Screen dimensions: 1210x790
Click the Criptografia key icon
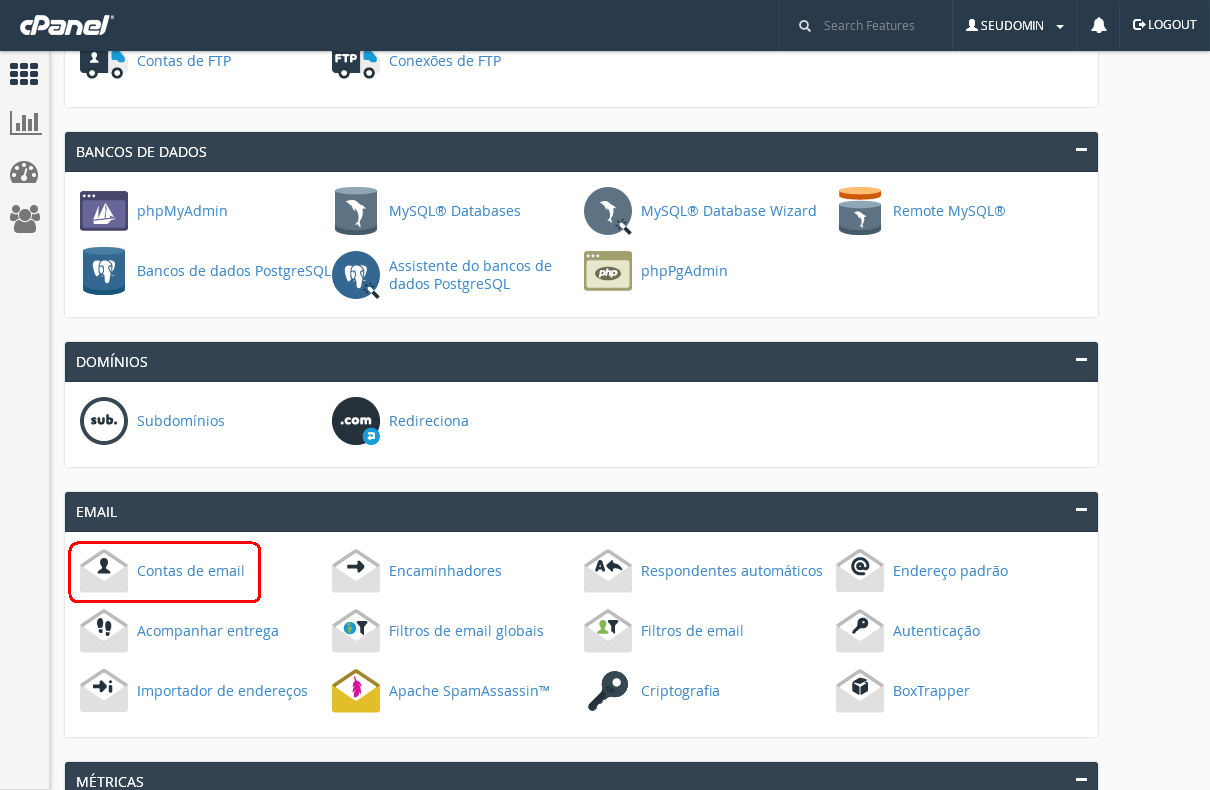(x=608, y=691)
